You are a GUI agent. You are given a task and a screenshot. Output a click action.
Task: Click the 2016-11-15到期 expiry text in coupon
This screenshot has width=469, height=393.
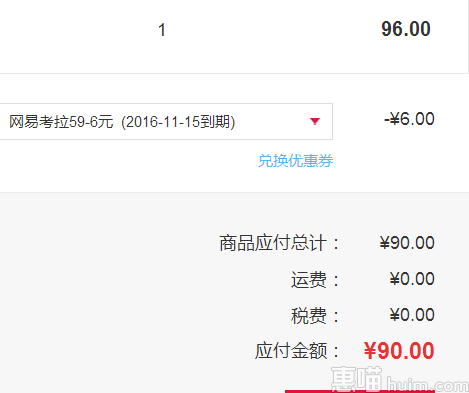point(178,122)
